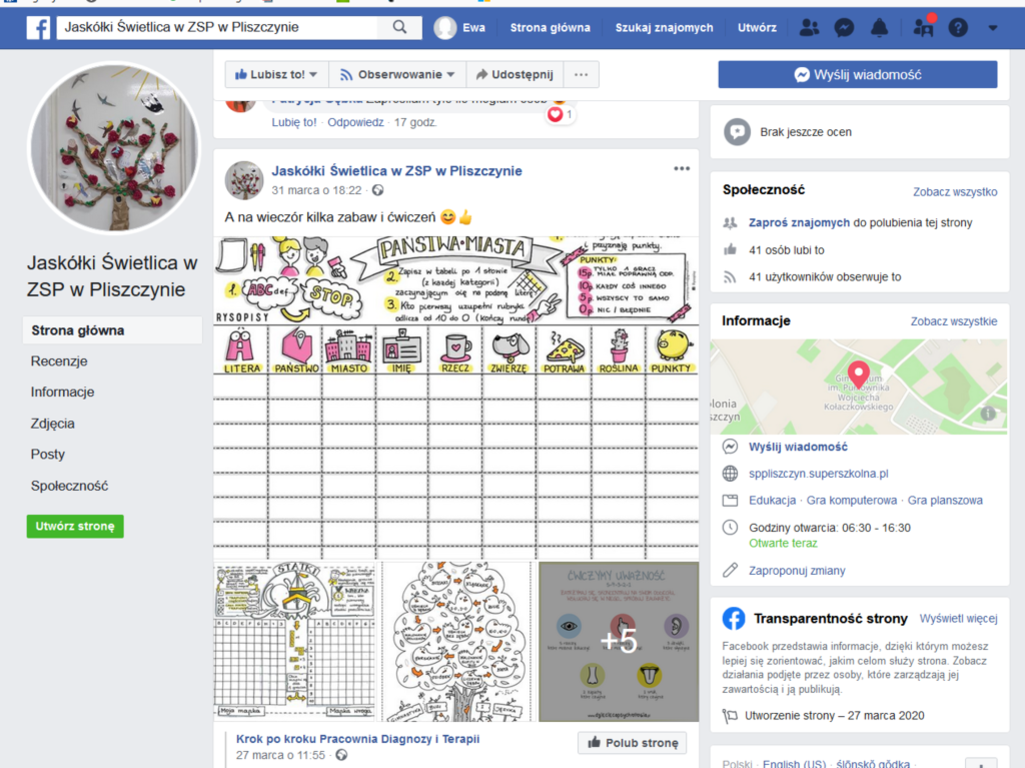Screen dimensions: 1025x768
Task: Click the icon with the red notification dot
Action: 924,27
